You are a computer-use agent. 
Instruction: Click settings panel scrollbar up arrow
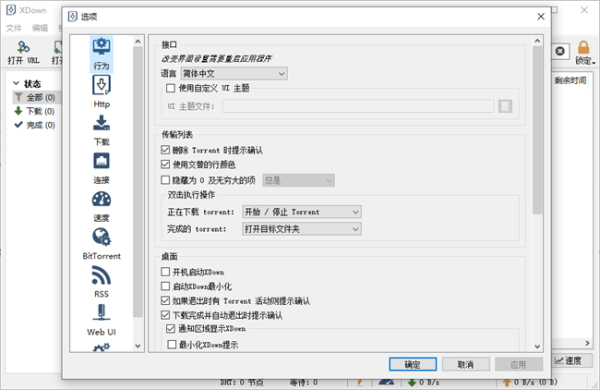(537, 41)
